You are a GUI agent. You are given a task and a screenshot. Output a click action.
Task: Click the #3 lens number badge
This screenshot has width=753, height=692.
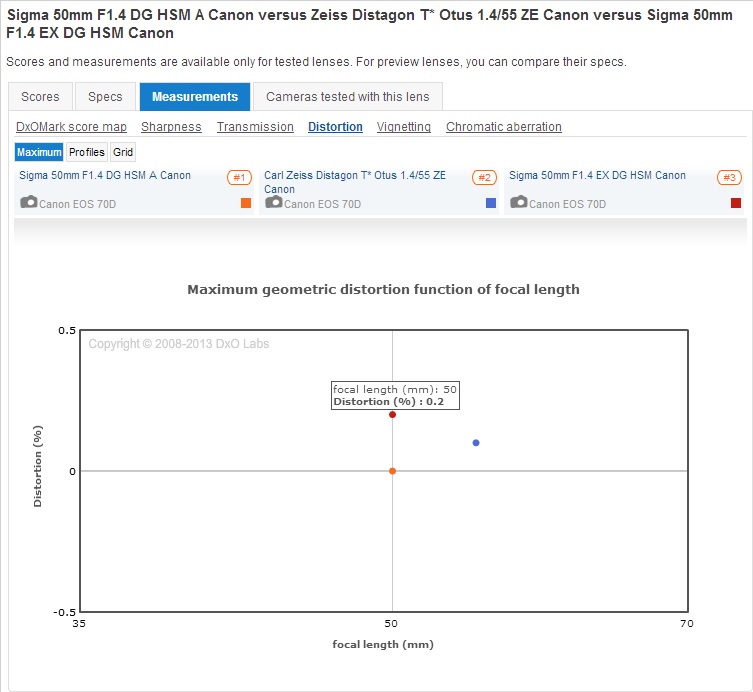click(729, 178)
